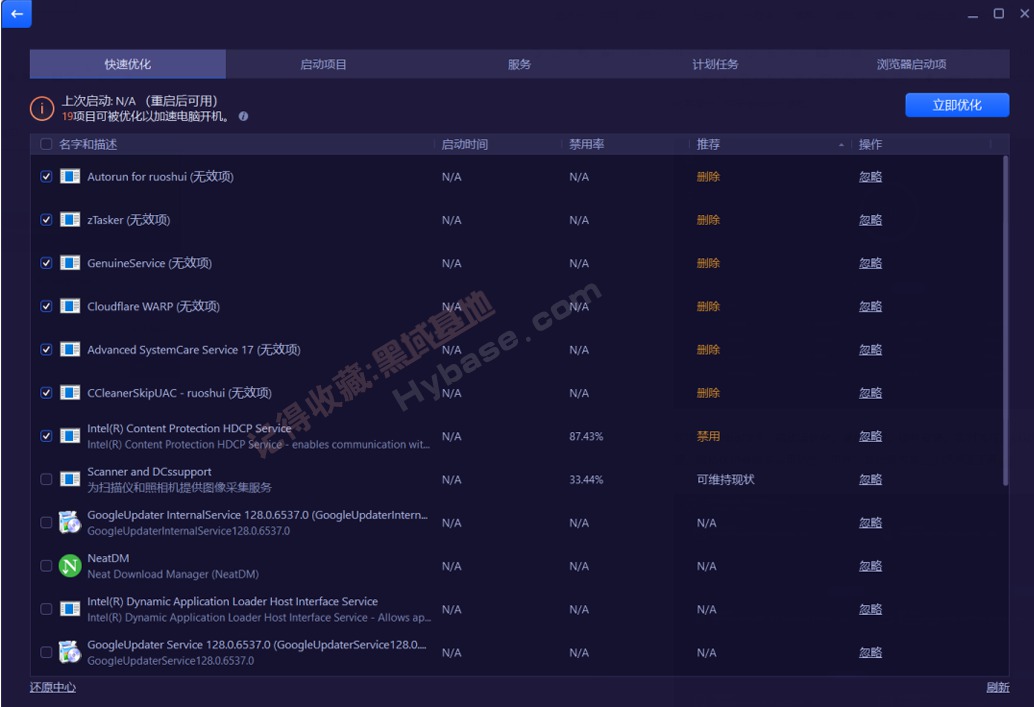
Task: Click 忽略 for Intel HDCP Service
Action: [x=870, y=436]
